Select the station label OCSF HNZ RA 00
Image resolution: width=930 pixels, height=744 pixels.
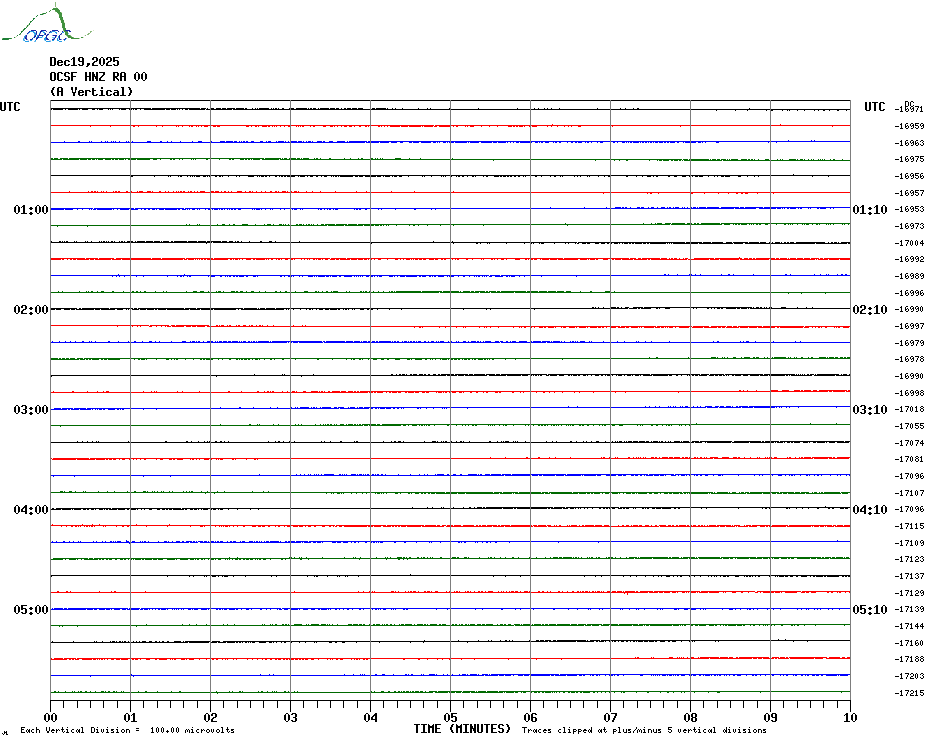point(98,77)
